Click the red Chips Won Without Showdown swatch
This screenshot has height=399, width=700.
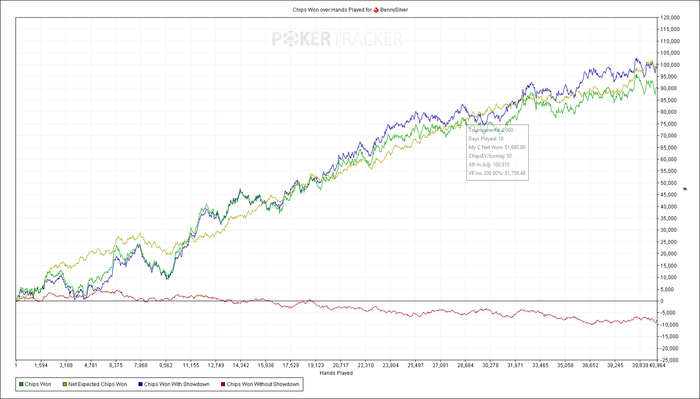click(x=223, y=384)
